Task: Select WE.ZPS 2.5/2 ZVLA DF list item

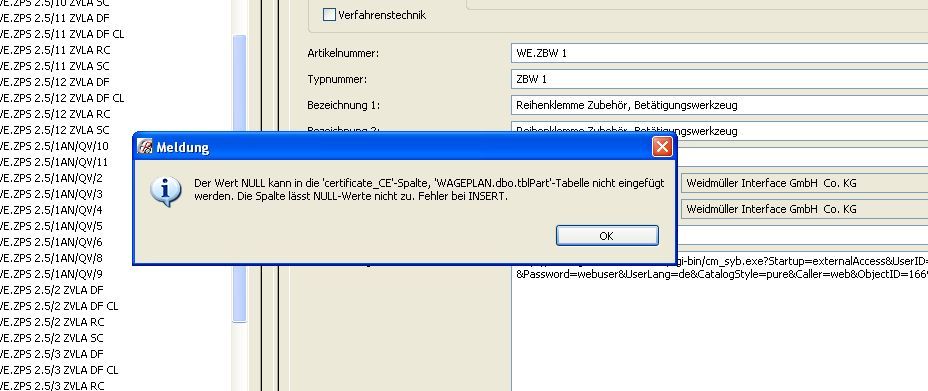Action: [52, 290]
